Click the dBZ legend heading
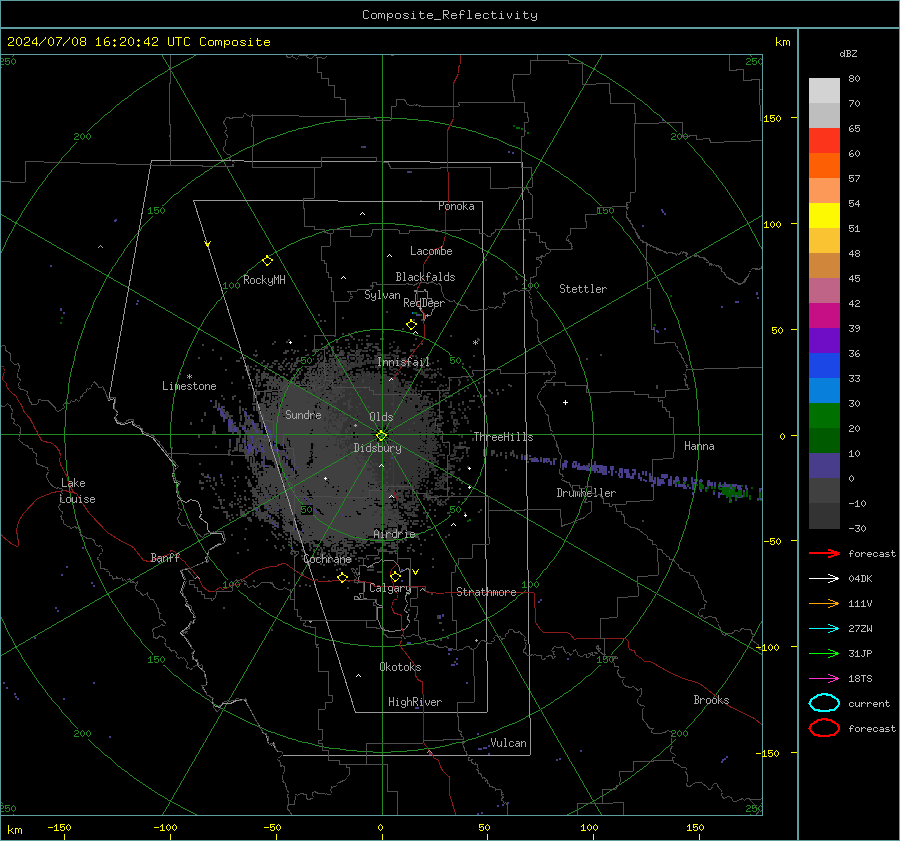The width and height of the screenshot is (900, 841). pyautogui.click(x=848, y=53)
